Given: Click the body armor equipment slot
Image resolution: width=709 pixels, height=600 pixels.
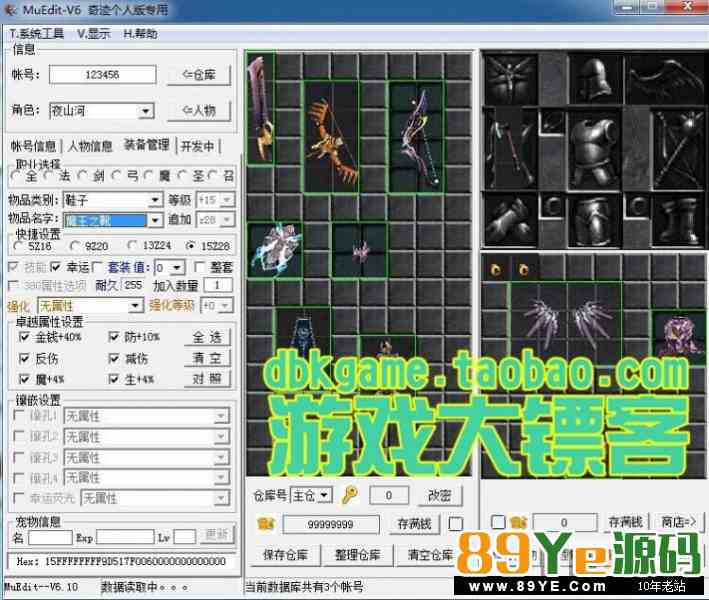Looking at the screenshot, I should click(x=595, y=148).
